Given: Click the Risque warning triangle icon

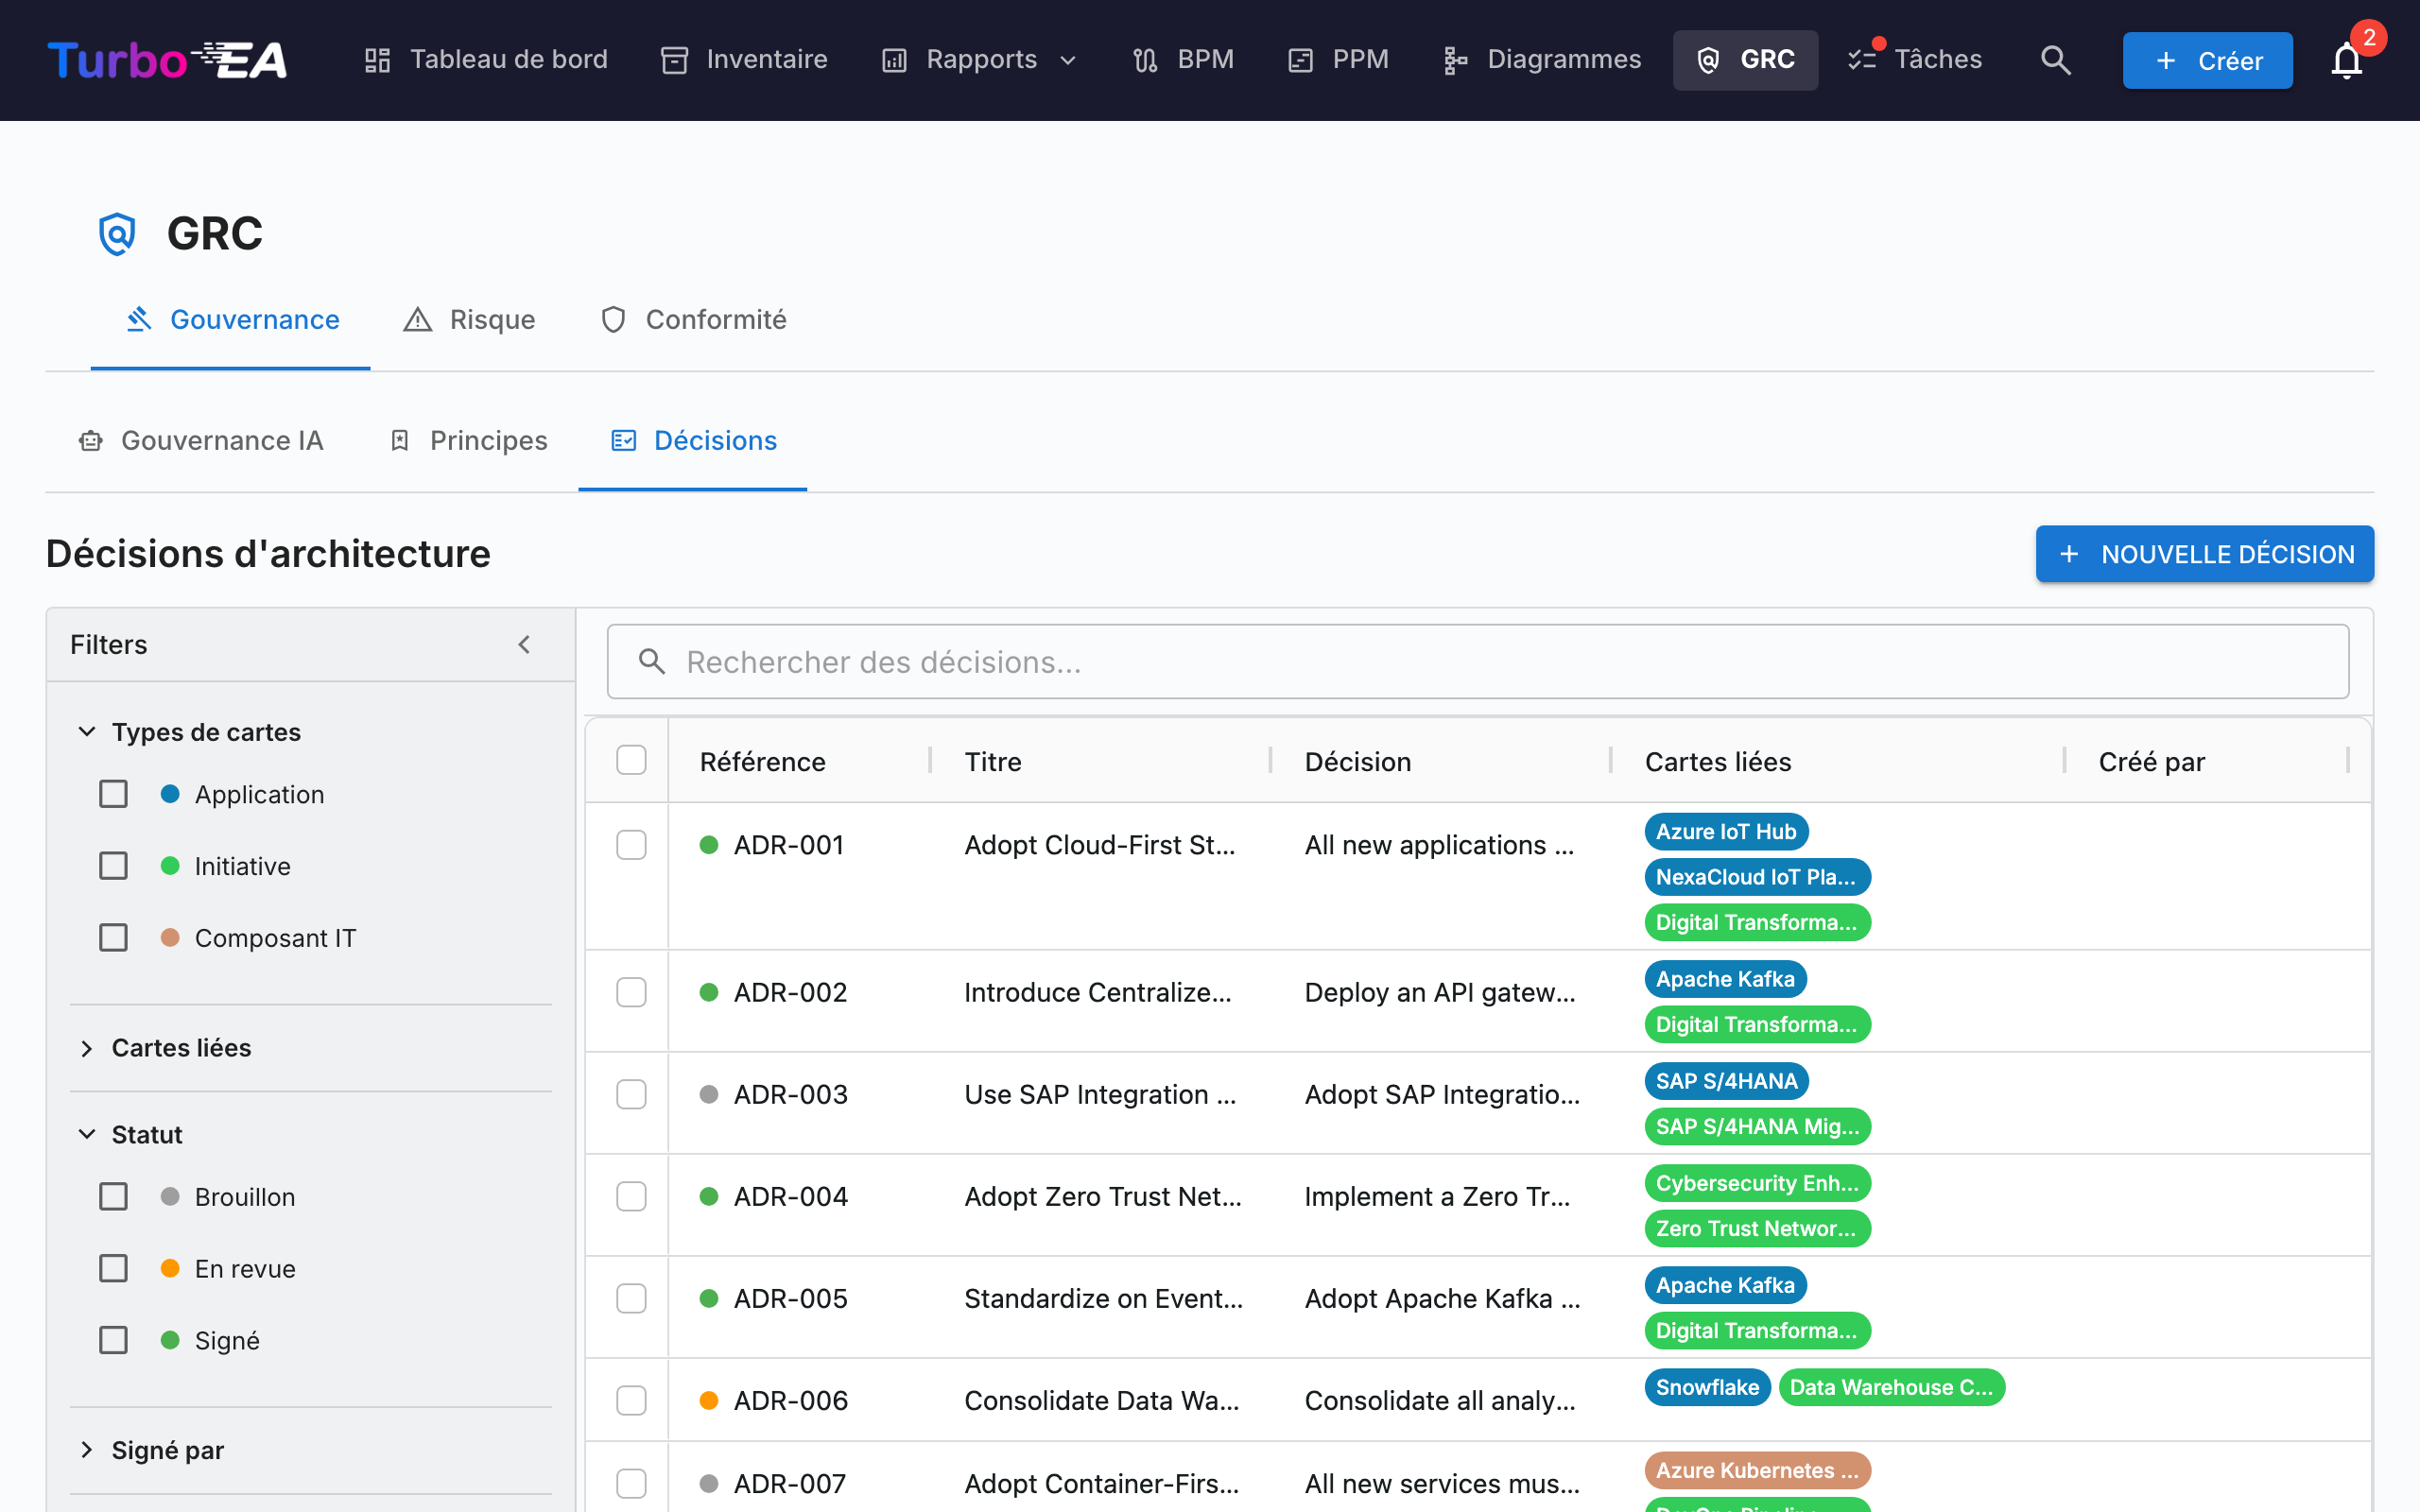Looking at the screenshot, I should [417, 319].
